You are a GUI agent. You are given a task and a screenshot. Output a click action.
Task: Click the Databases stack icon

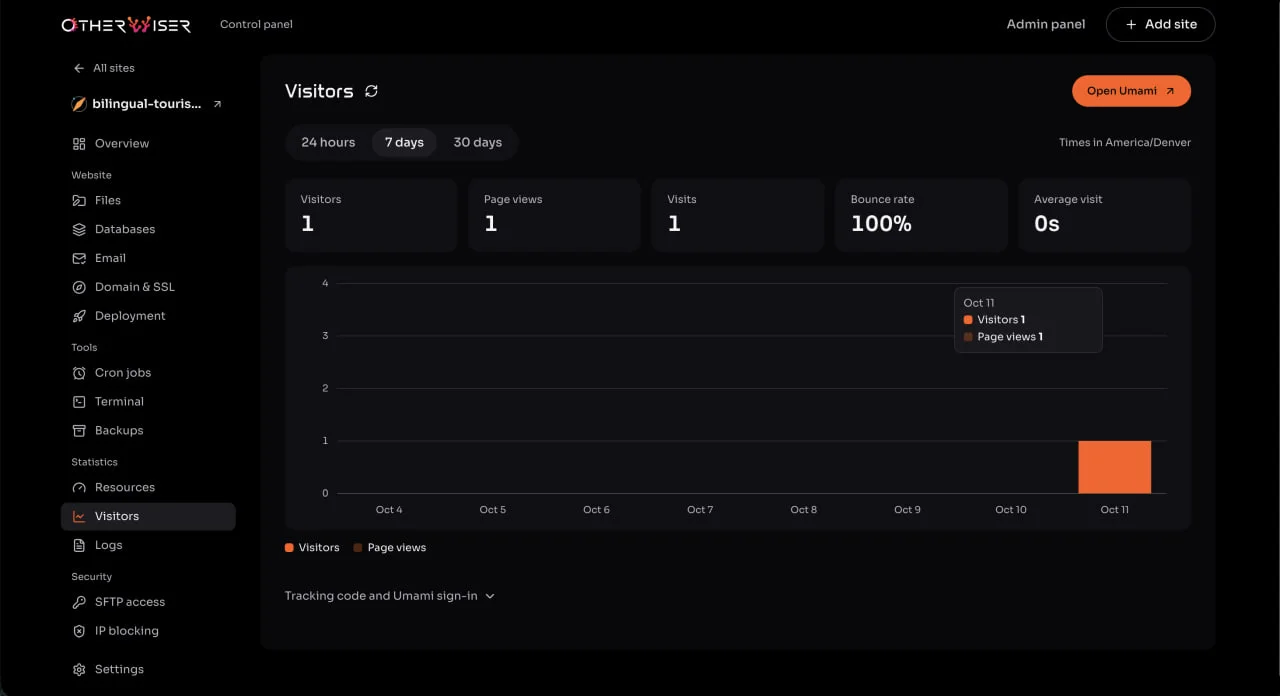79,230
